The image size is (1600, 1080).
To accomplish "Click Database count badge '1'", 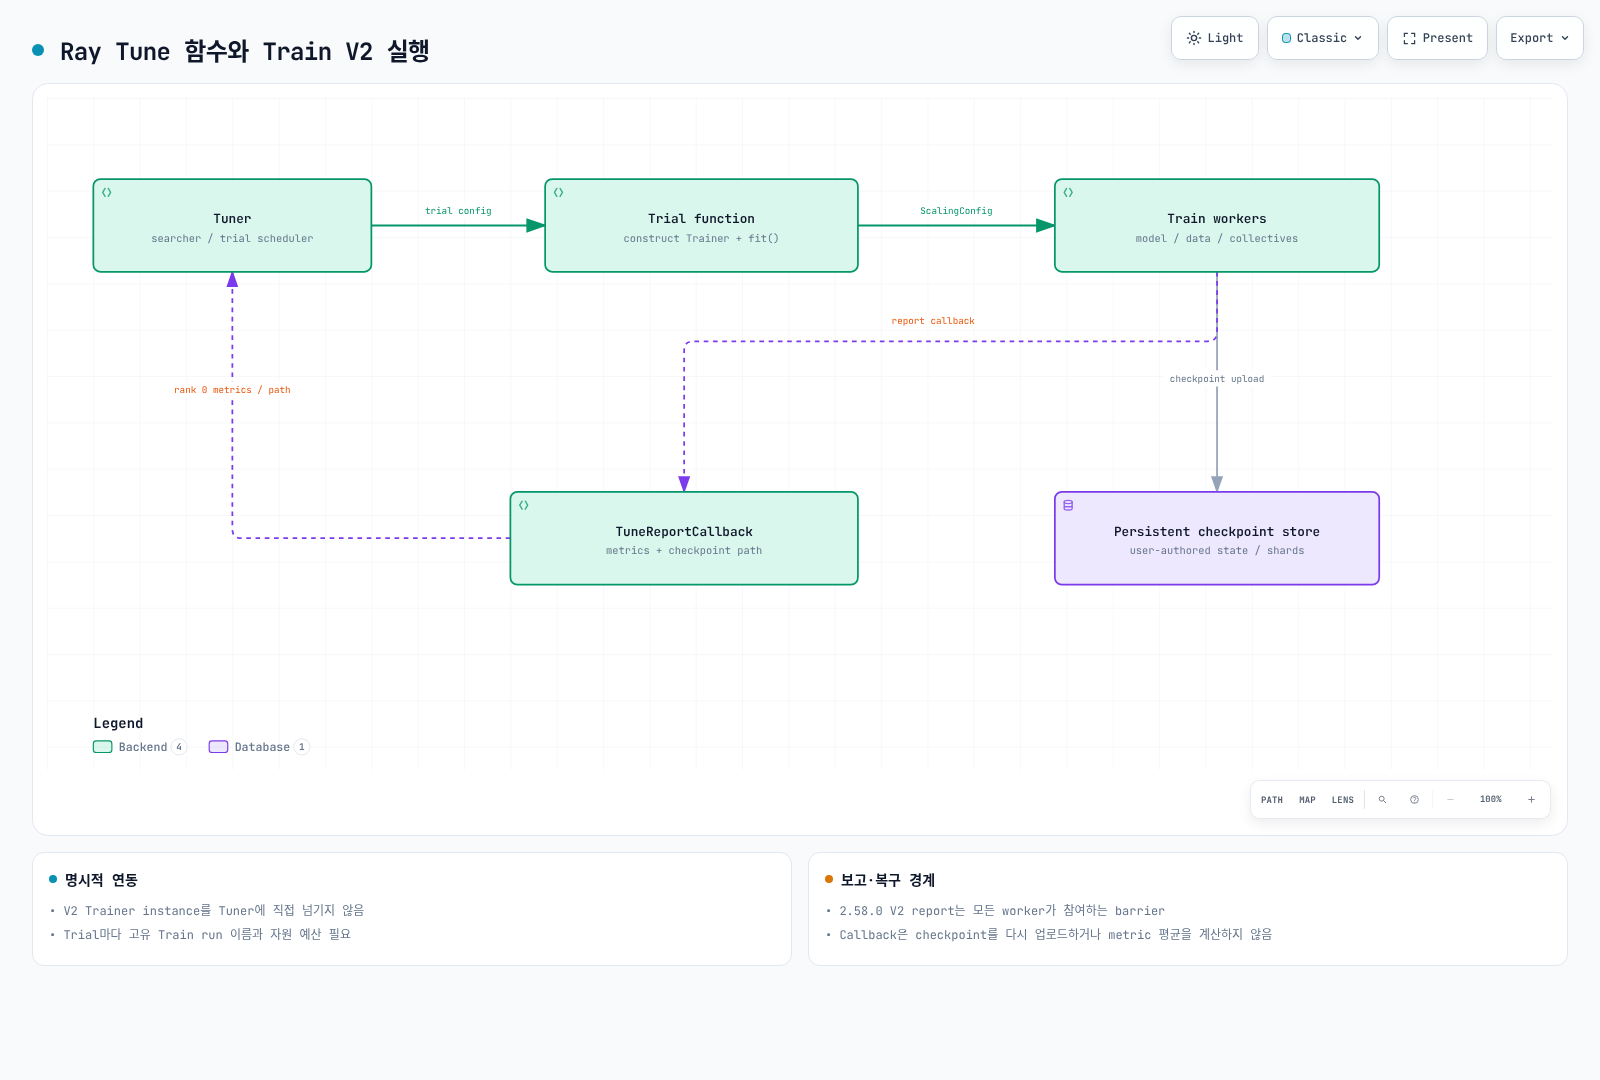I will coord(302,747).
